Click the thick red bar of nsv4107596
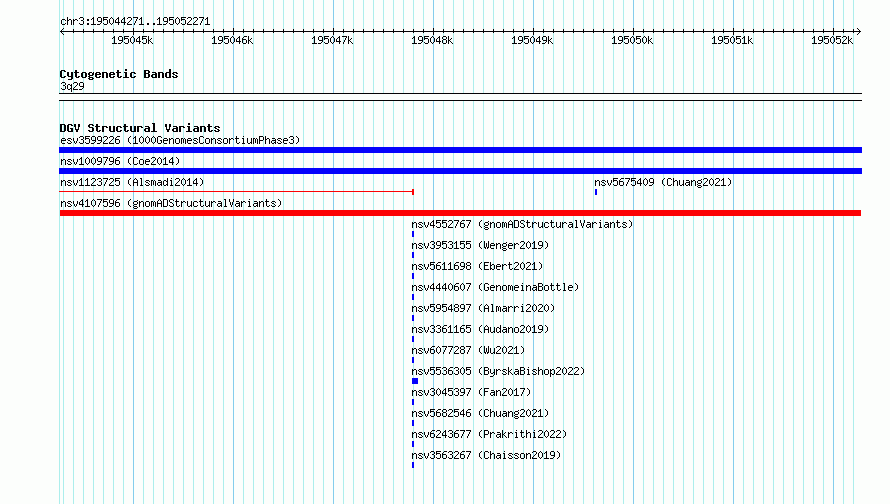 point(460,213)
